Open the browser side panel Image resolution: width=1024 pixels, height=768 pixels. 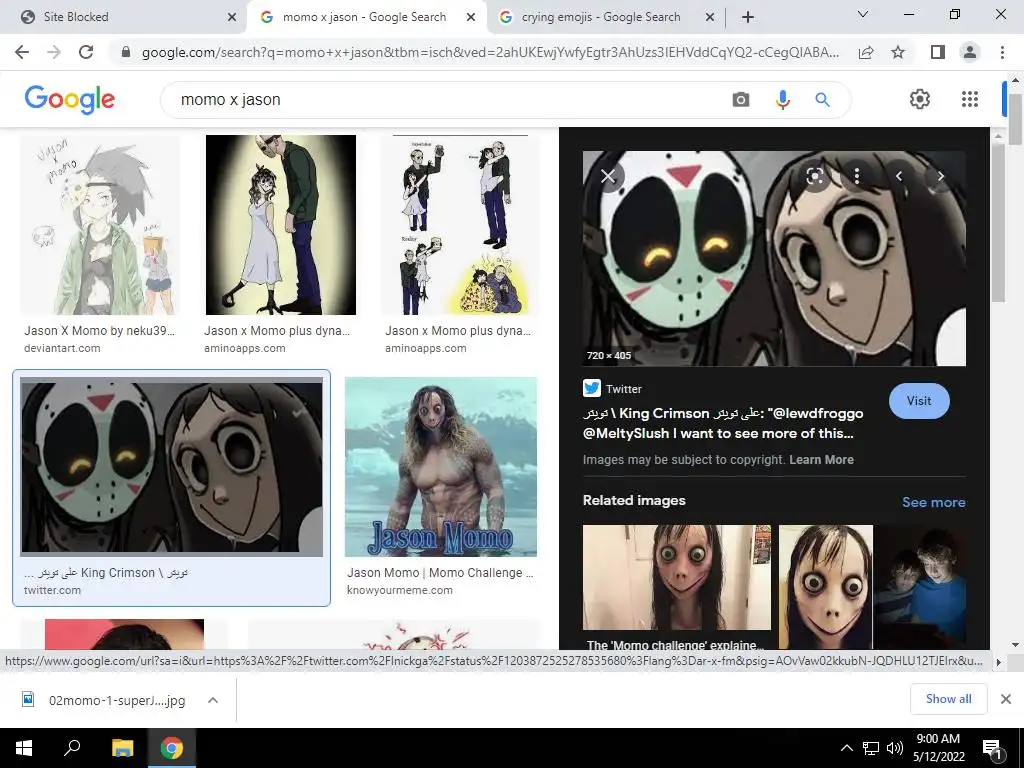[938, 52]
